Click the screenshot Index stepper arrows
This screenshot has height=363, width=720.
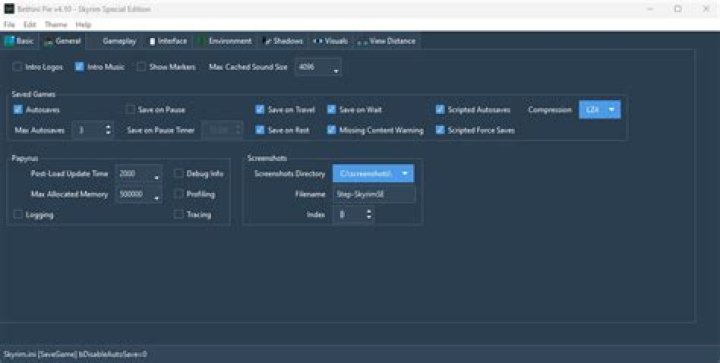pyautogui.click(x=369, y=214)
